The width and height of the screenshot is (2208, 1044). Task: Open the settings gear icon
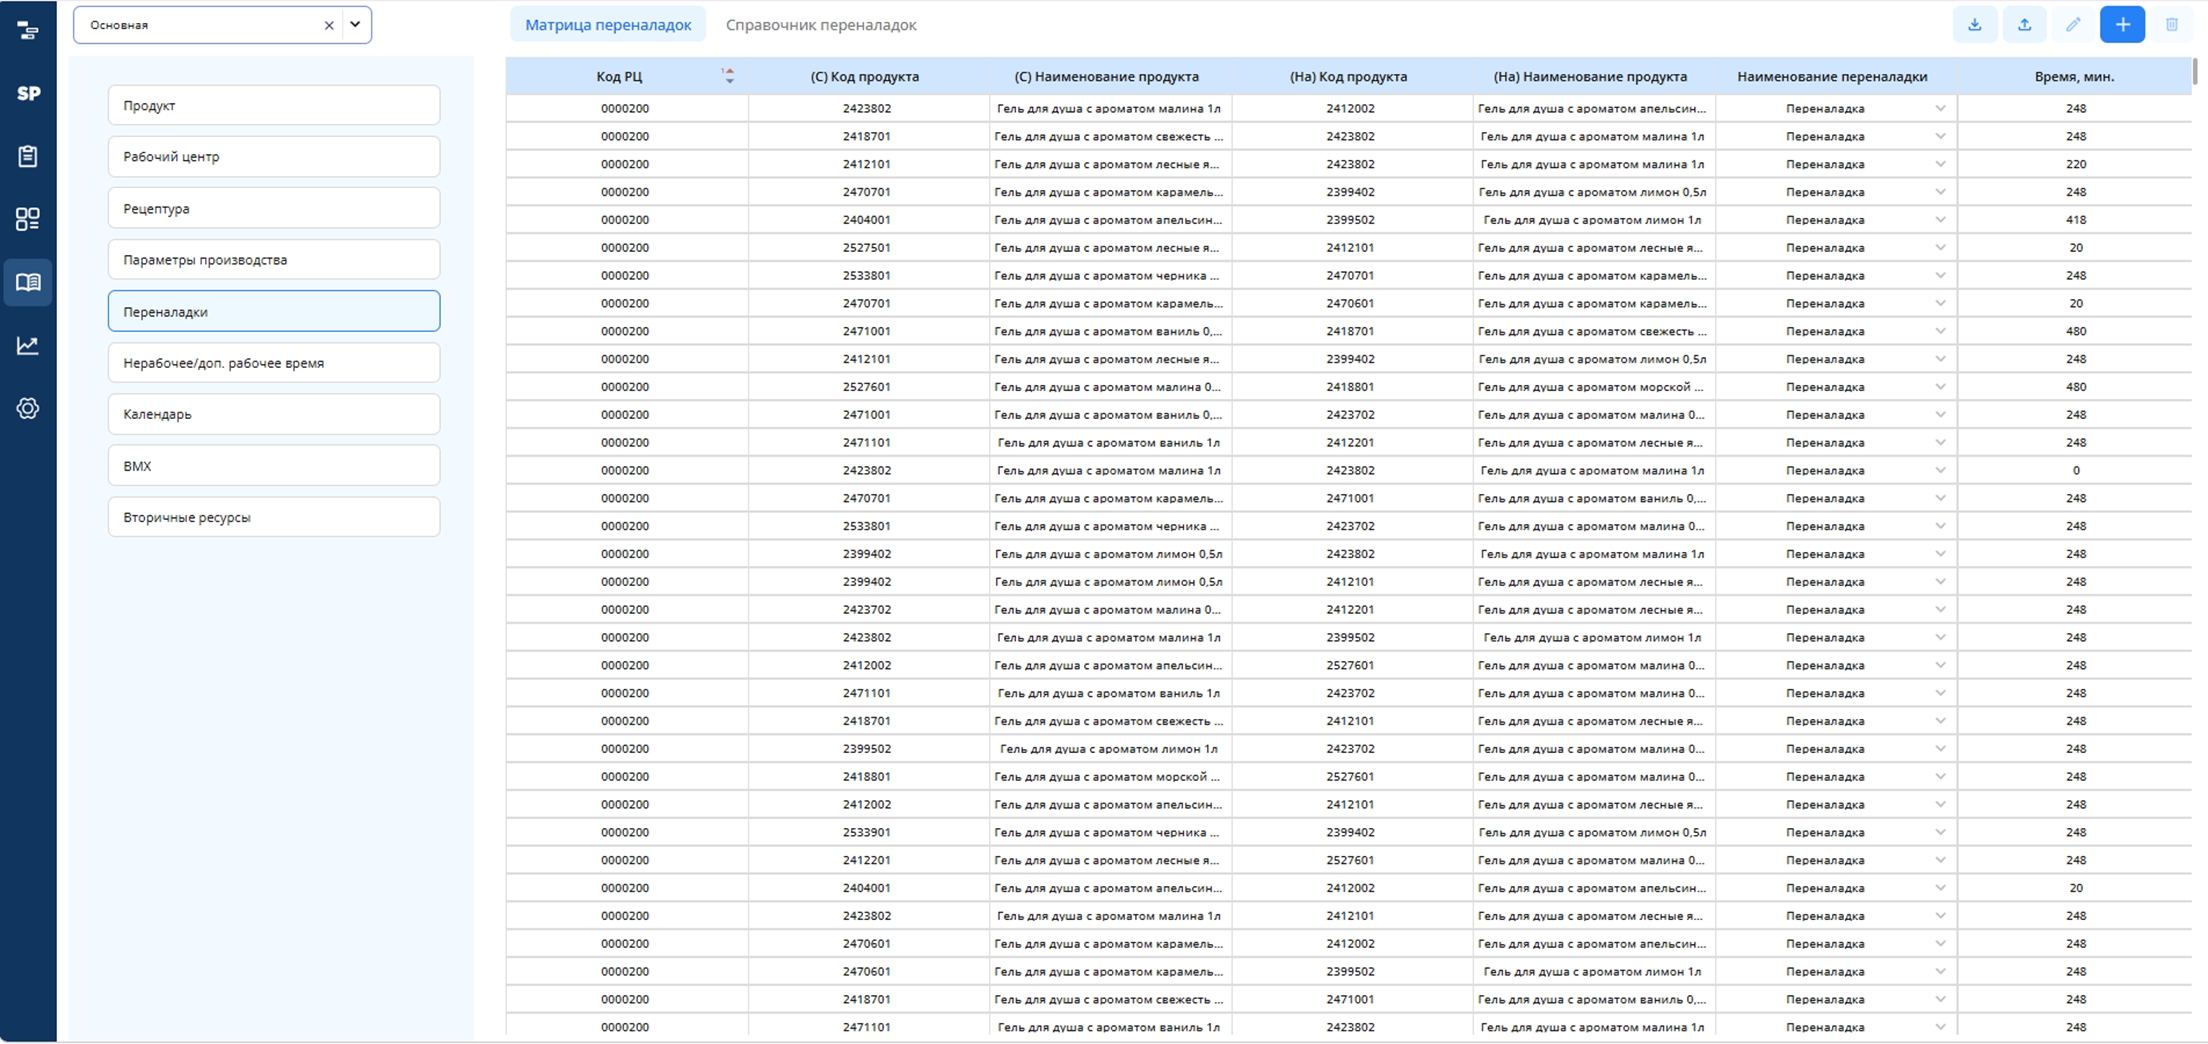pos(28,408)
